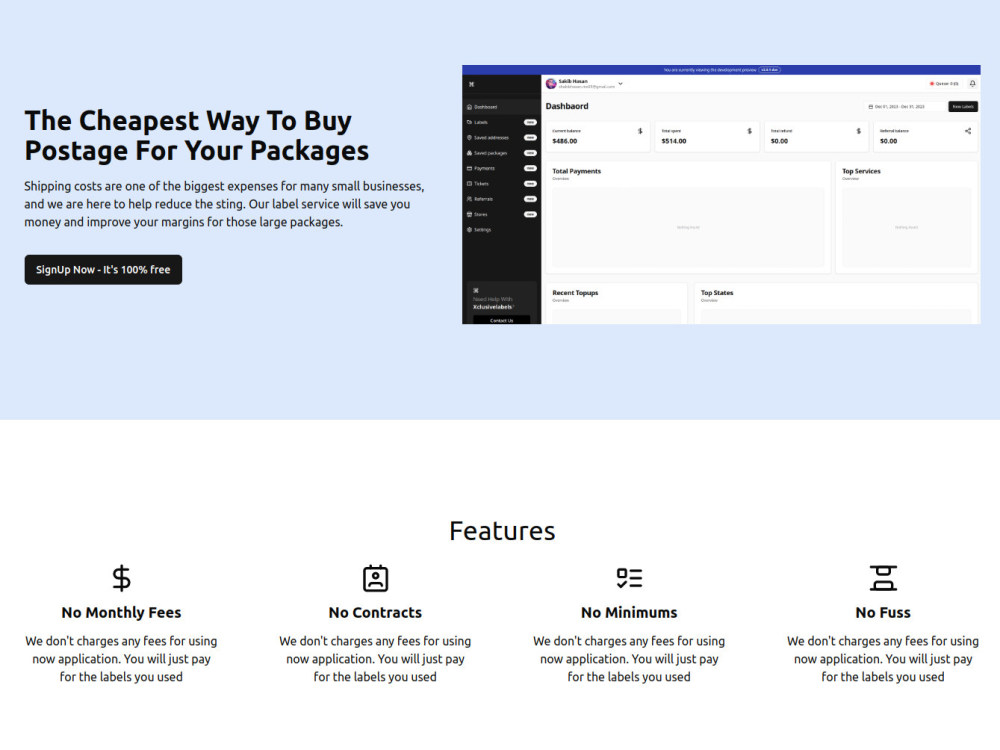Screen dimensions: 1000x750
Task: Click the Features section heading
Action: (x=503, y=531)
